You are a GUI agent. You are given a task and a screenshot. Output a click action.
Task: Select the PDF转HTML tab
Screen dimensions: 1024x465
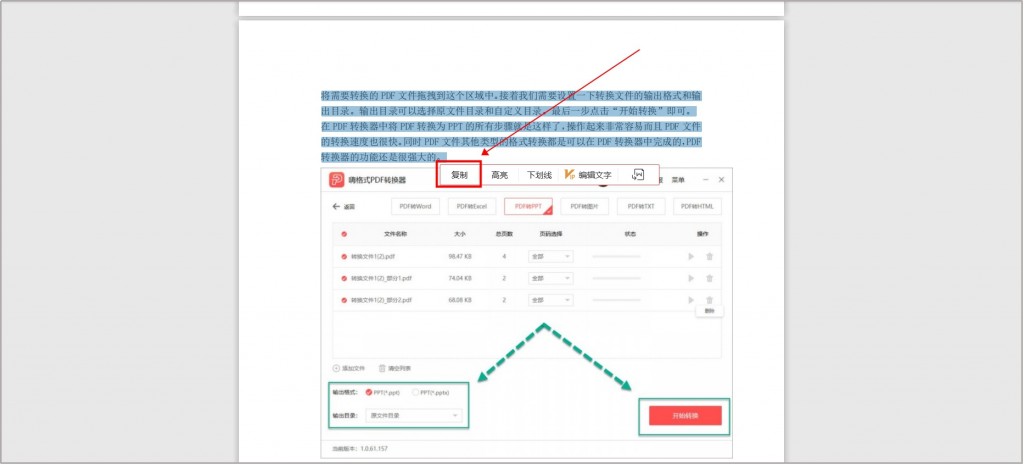coord(697,206)
